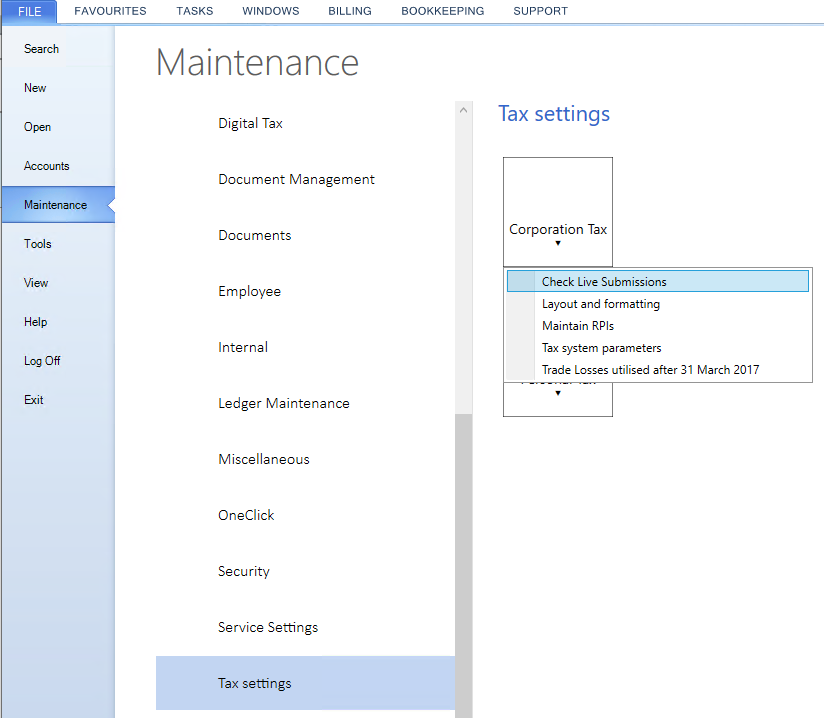Viewport: 824px width, 718px height.
Task: Click the category list scroll-up arrow
Action: click(x=464, y=110)
